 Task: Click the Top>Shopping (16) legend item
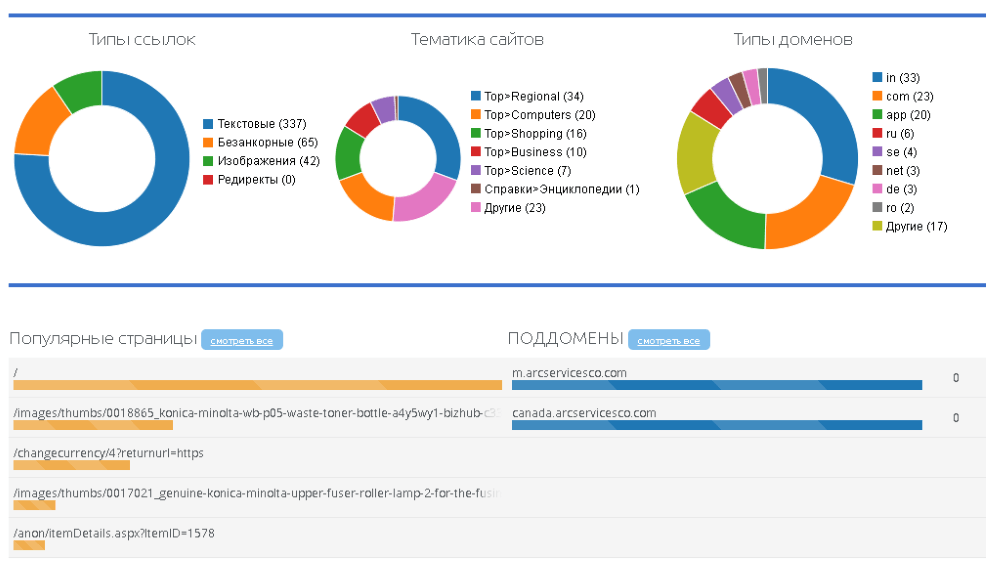click(x=535, y=133)
